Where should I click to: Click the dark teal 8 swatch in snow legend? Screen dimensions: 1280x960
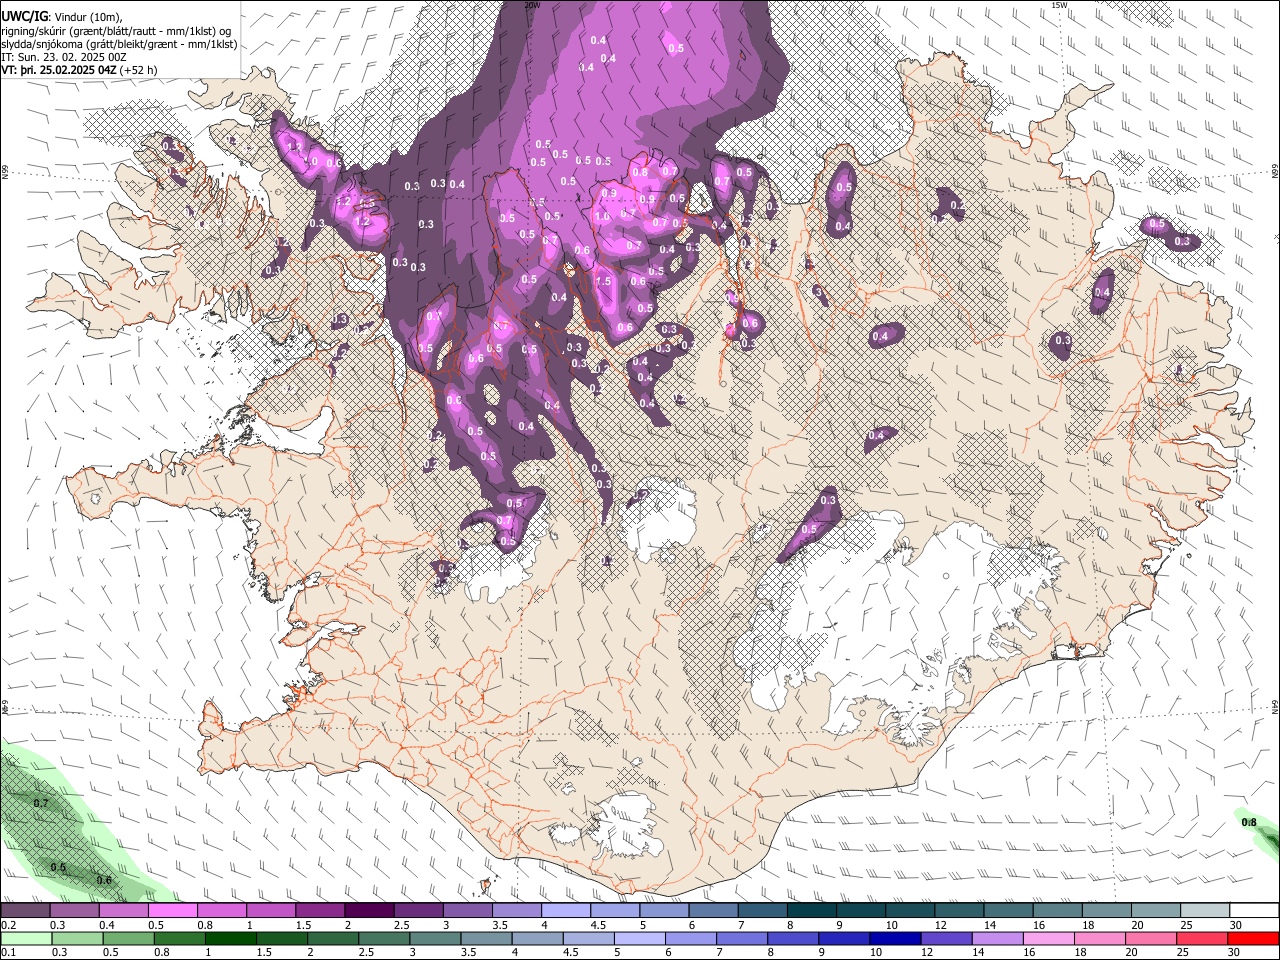click(x=812, y=911)
